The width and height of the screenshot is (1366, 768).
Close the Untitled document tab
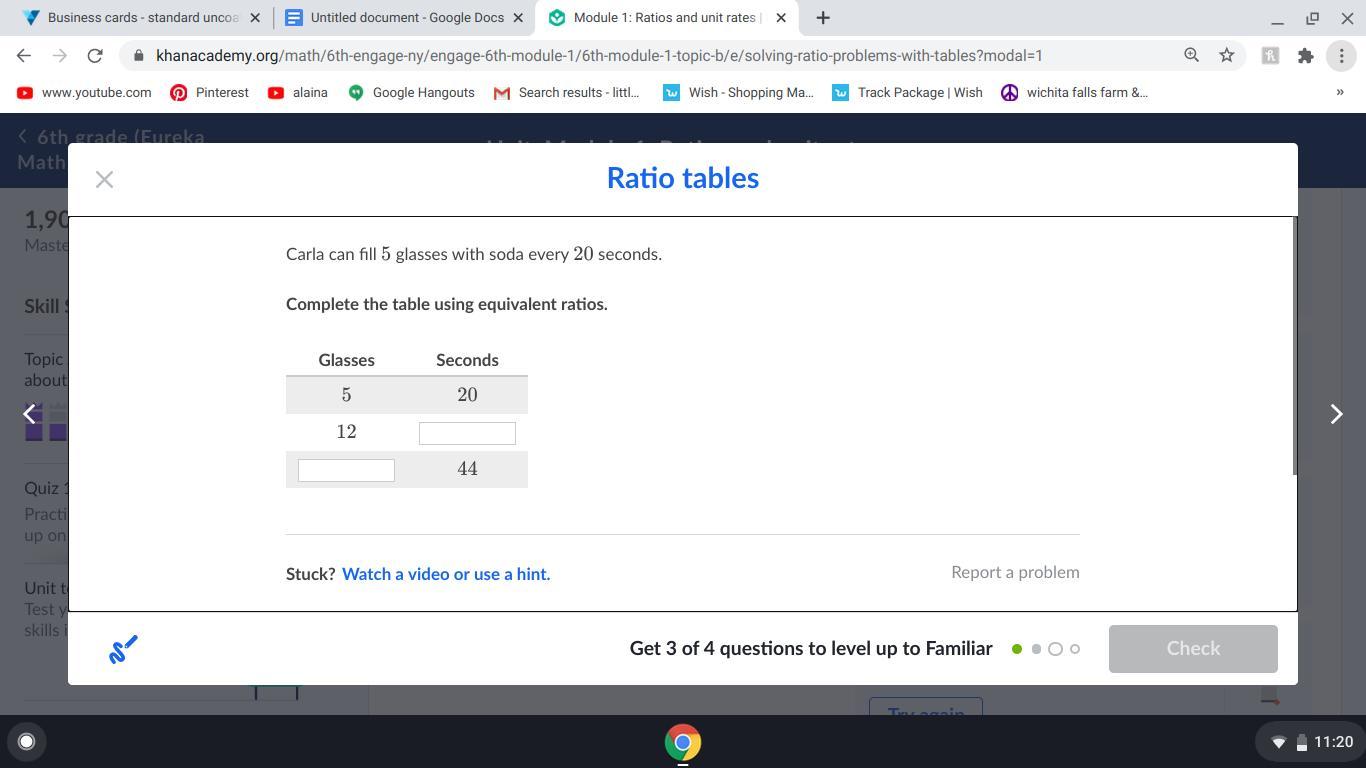(x=518, y=18)
